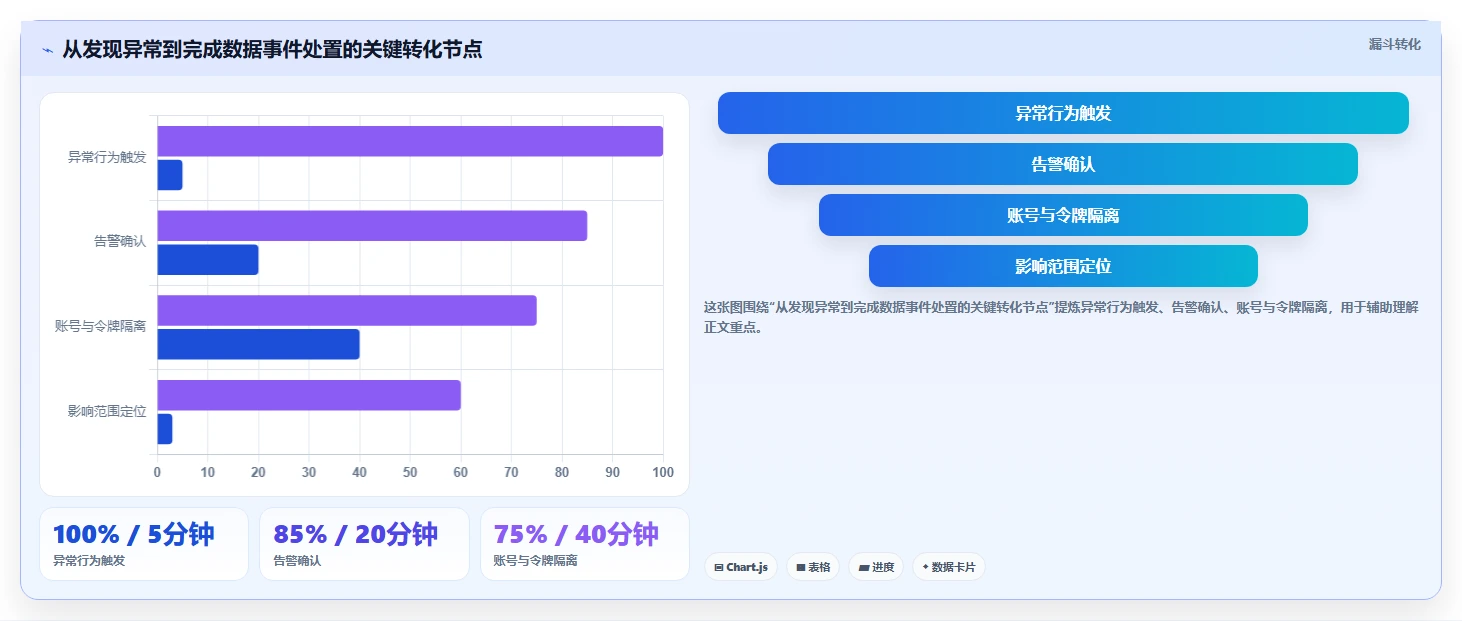Click the 数据卡片 chip label
The height and width of the screenshot is (621, 1462).
953,568
